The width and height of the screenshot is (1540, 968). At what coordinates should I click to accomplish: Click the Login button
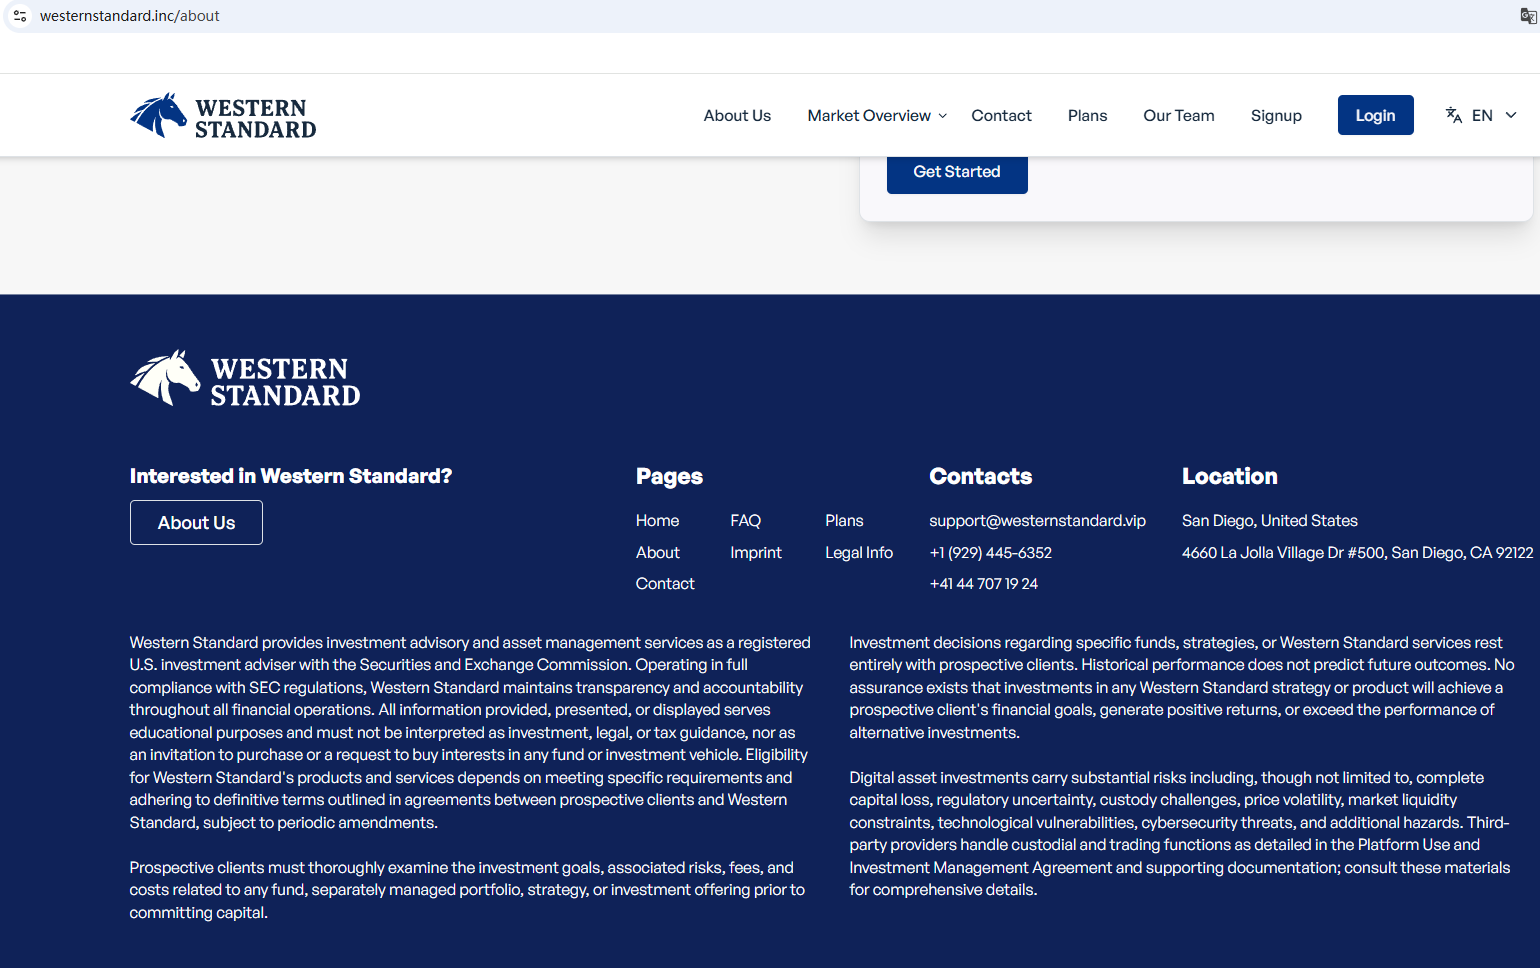click(x=1375, y=115)
